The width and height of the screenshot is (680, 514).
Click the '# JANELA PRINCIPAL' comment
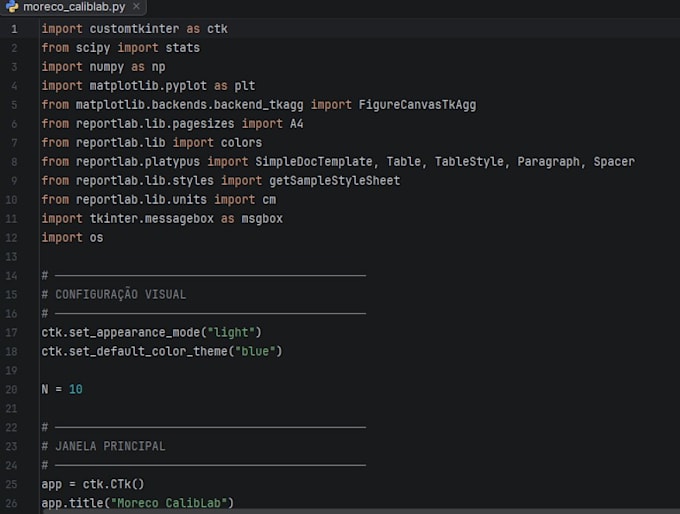(103, 446)
